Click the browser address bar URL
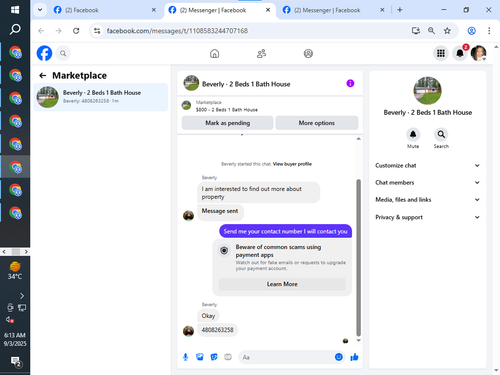Image resolution: width=500 pixels, height=375 pixels. click(x=177, y=31)
